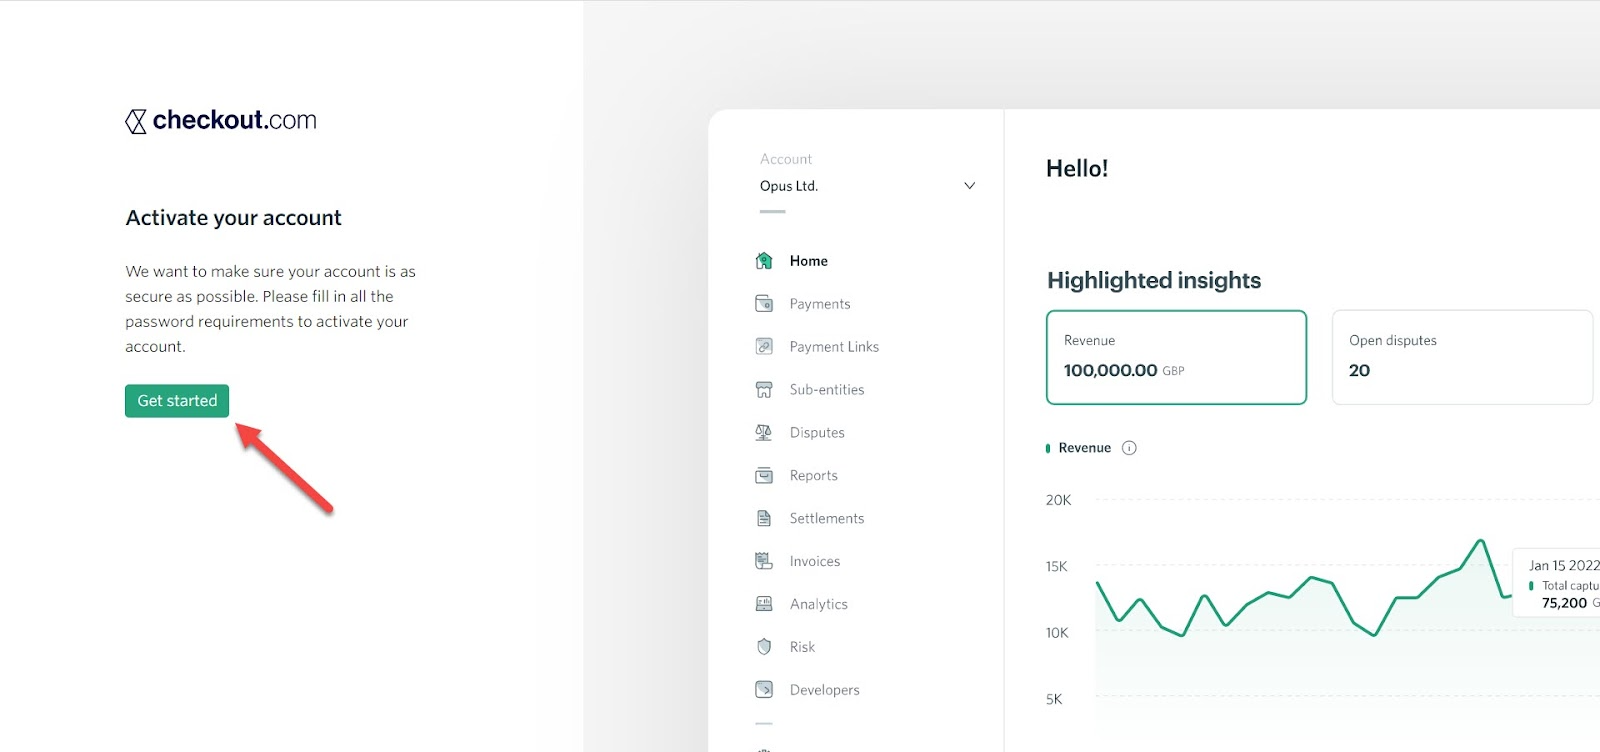Click the 100,000.00 GBP revenue value
The width and height of the screenshot is (1600, 752).
tap(1124, 370)
